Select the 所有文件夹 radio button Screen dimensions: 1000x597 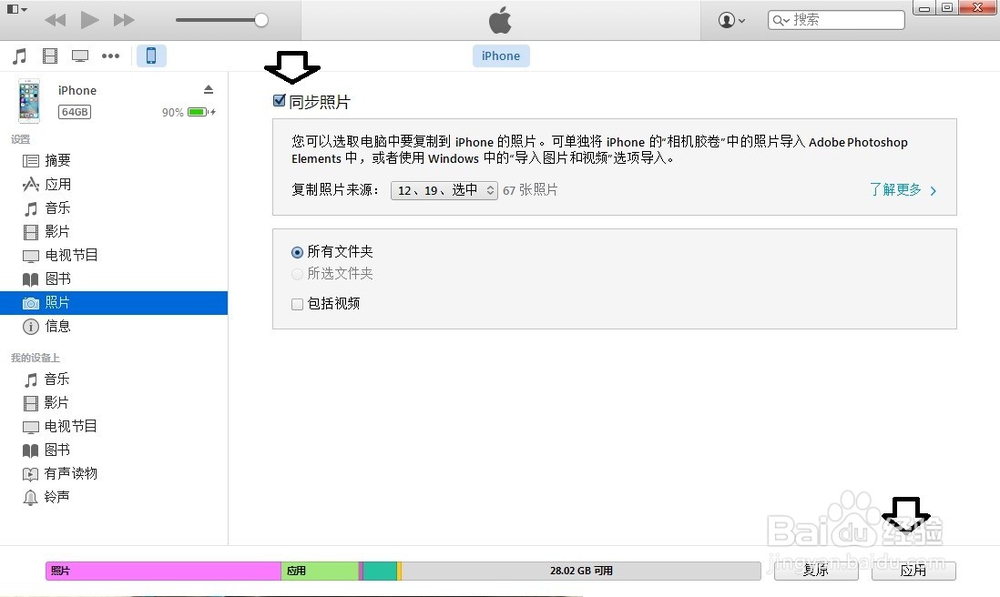[x=297, y=252]
